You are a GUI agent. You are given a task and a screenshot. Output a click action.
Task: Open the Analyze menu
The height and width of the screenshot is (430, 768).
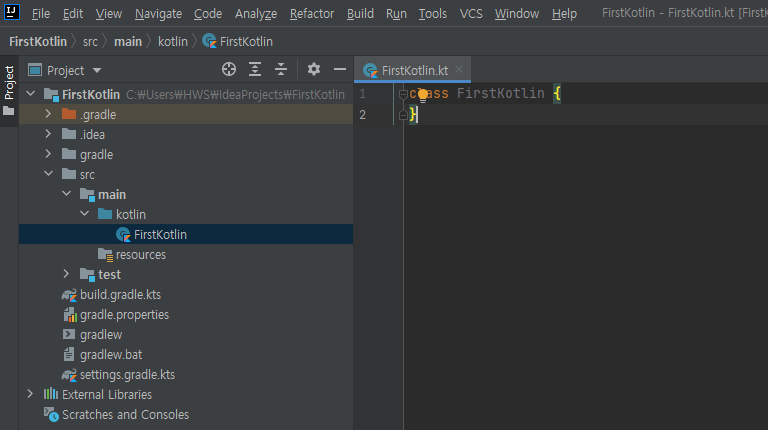point(256,14)
